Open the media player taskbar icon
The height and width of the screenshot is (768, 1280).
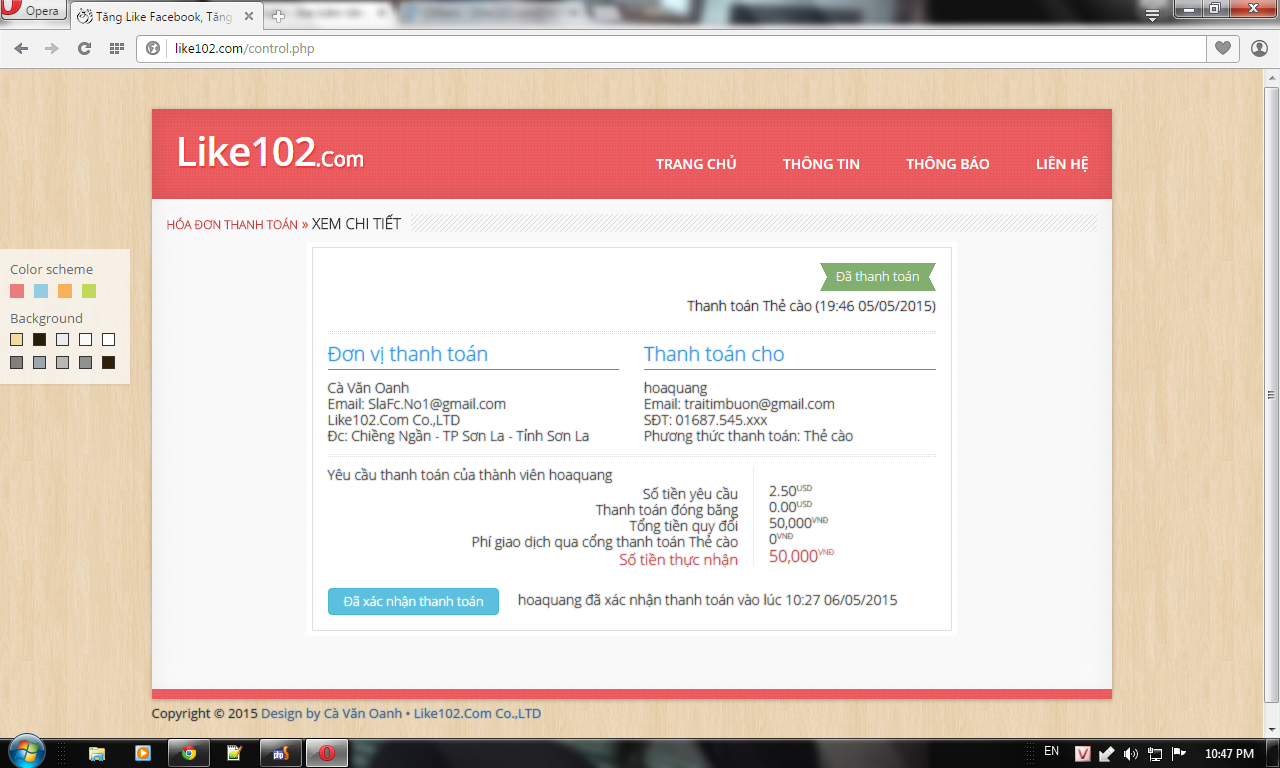(x=142, y=753)
